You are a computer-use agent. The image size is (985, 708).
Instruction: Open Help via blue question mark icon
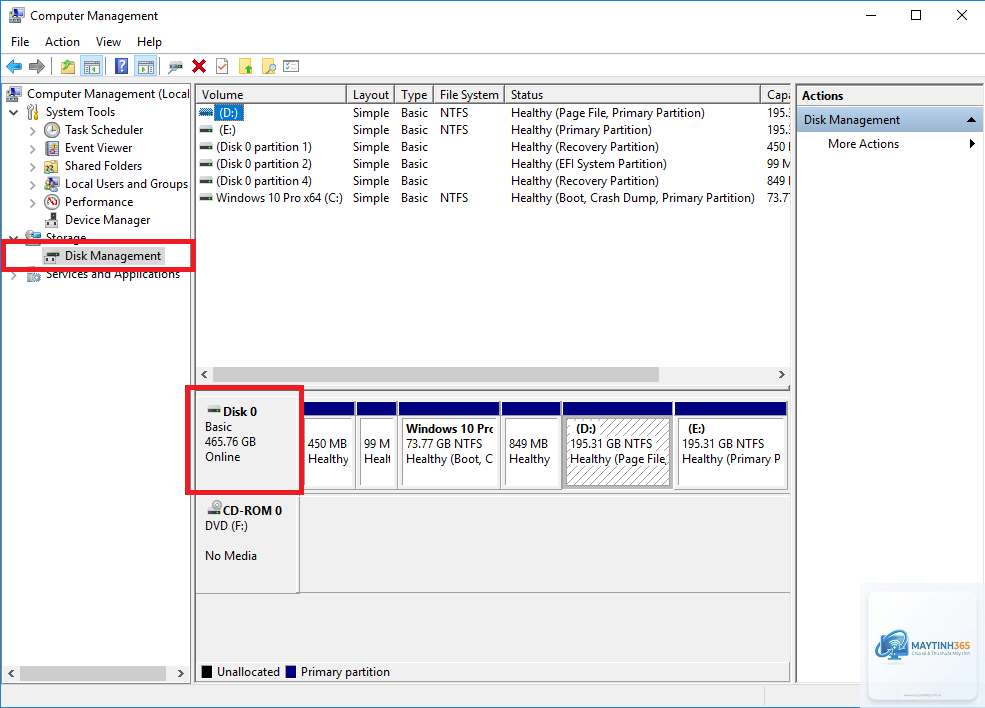pos(121,66)
